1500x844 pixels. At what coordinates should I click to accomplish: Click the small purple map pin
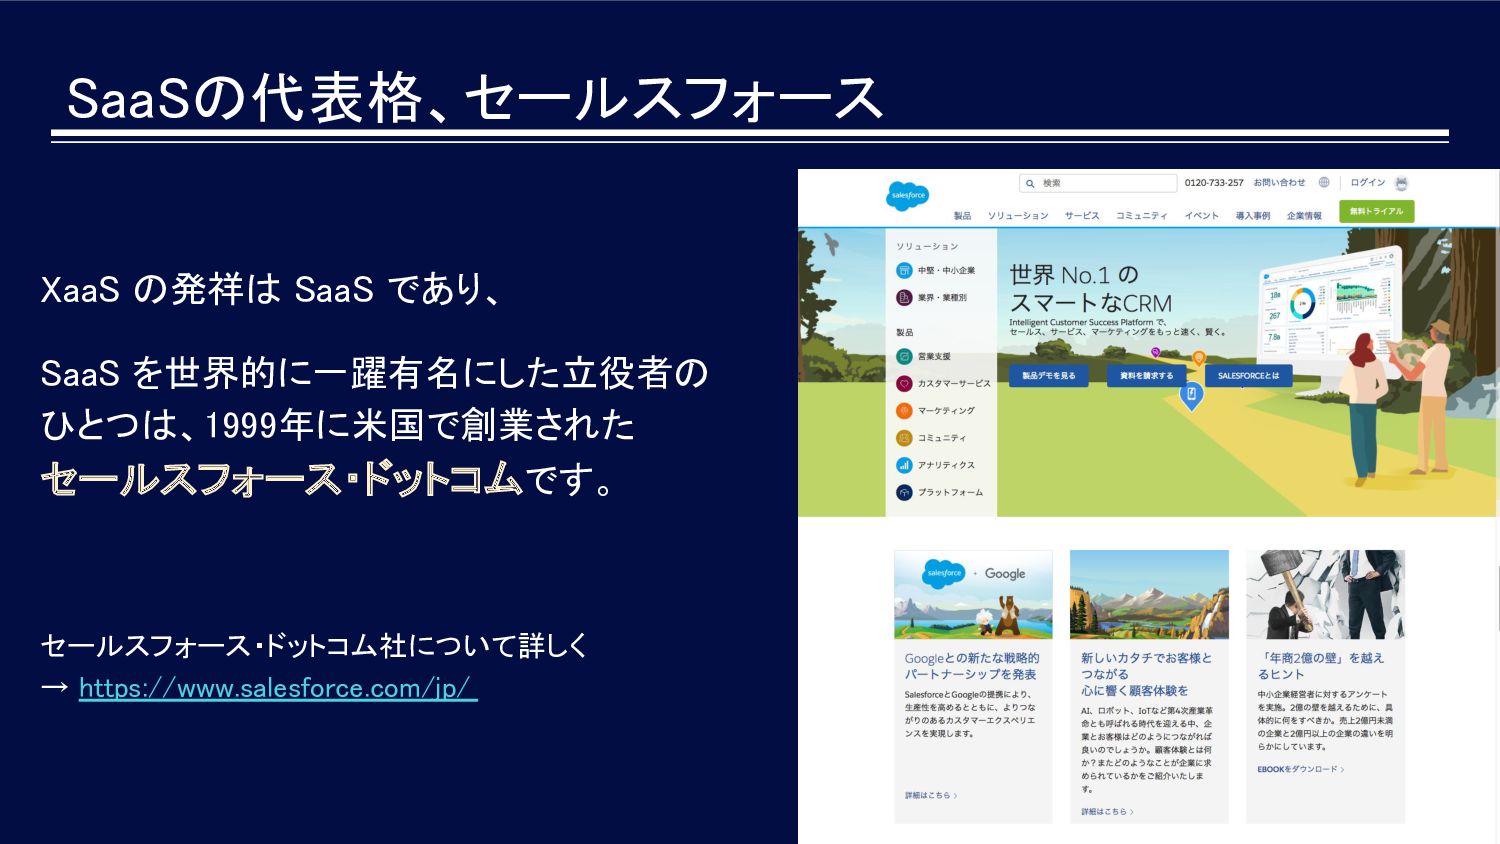click(x=1156, y=353)
